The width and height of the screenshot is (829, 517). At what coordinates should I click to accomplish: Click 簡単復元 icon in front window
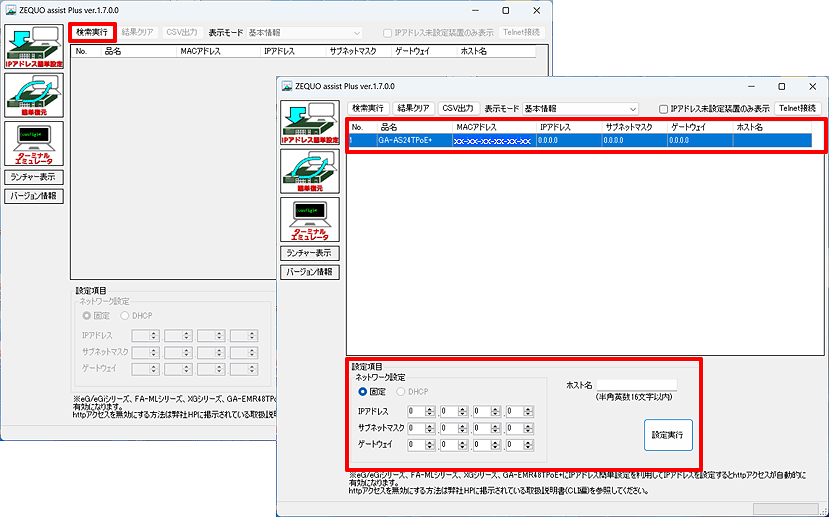(x=310, y=170)
